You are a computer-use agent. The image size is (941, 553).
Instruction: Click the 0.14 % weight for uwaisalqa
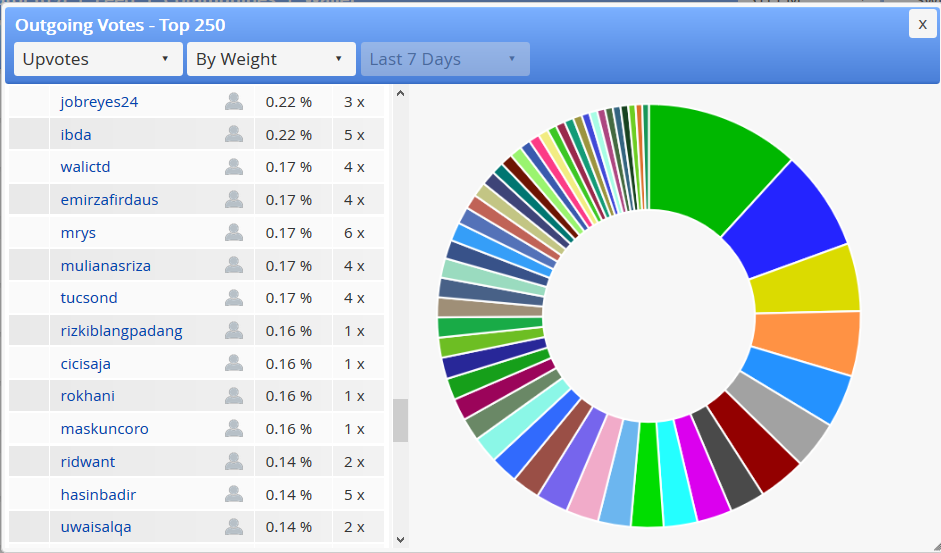[x=289, y=527]
